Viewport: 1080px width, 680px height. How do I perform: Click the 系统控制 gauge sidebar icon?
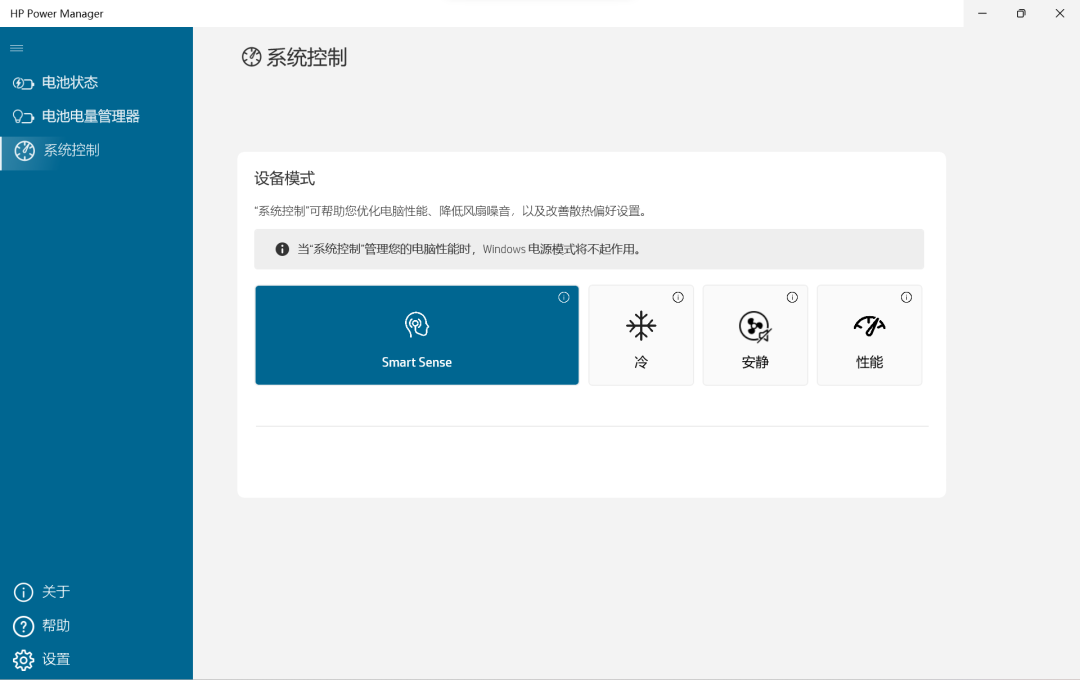25,150
